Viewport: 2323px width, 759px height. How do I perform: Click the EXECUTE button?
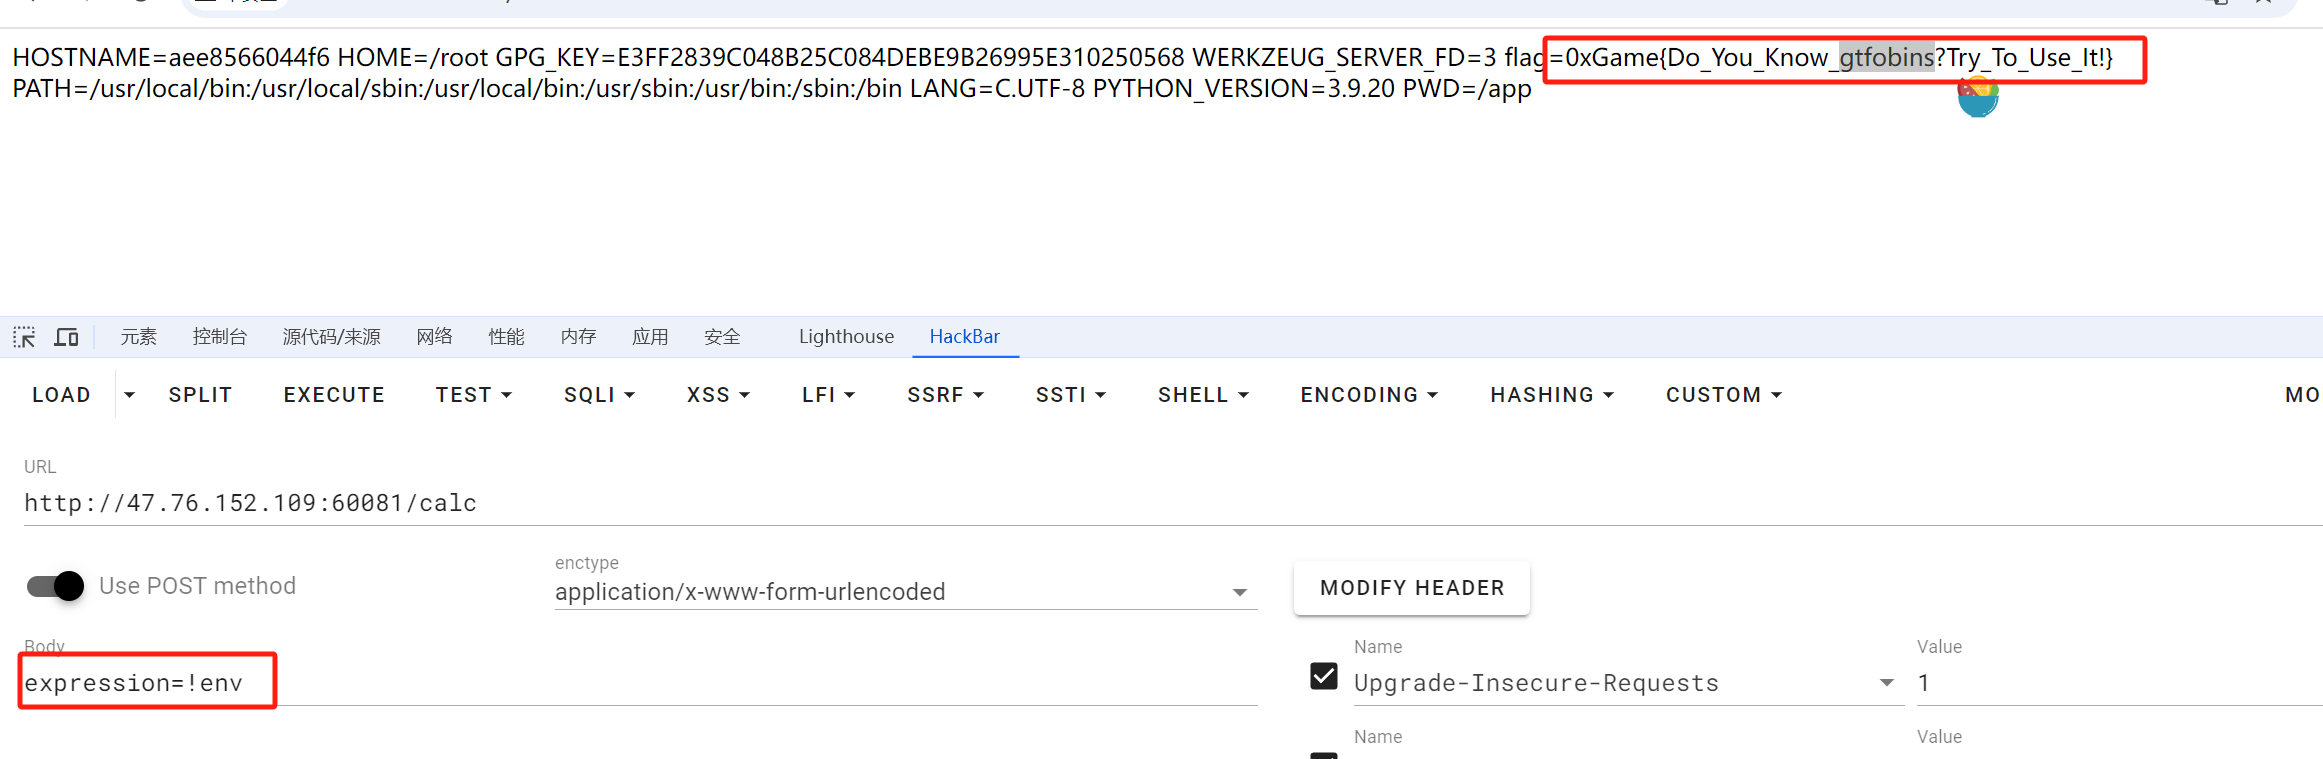pos(334,395)
